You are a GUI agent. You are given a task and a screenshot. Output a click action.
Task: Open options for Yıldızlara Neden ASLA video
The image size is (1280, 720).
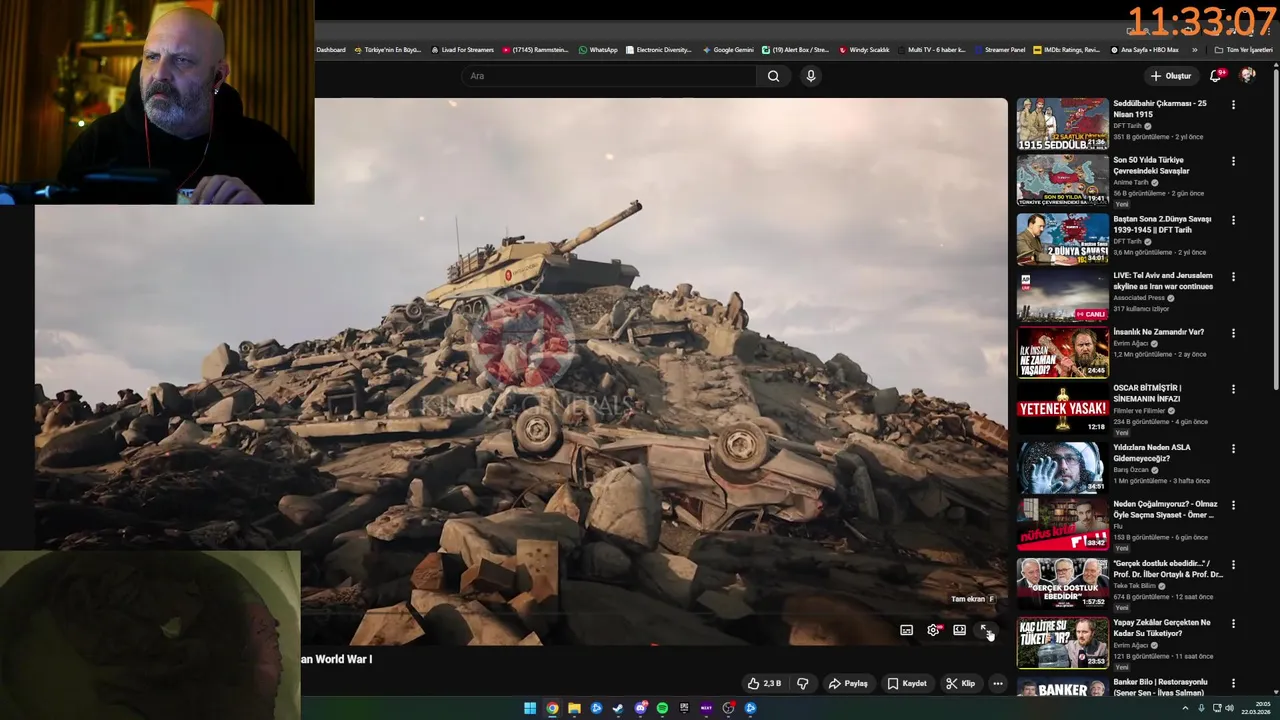pos(1233,449)
